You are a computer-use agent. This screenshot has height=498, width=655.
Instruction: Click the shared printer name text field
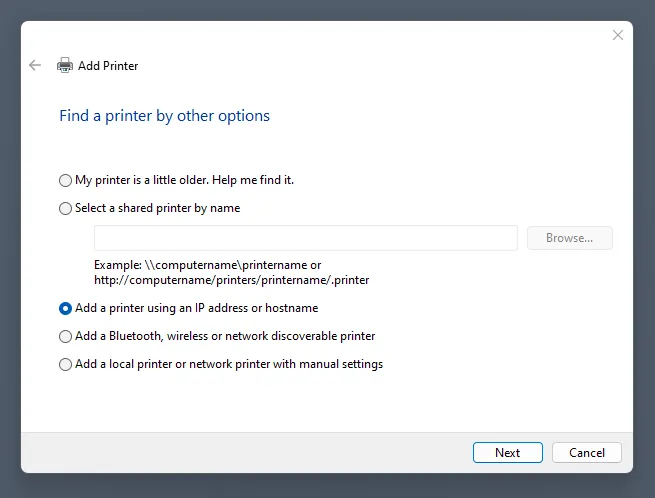tap(305, 238)
